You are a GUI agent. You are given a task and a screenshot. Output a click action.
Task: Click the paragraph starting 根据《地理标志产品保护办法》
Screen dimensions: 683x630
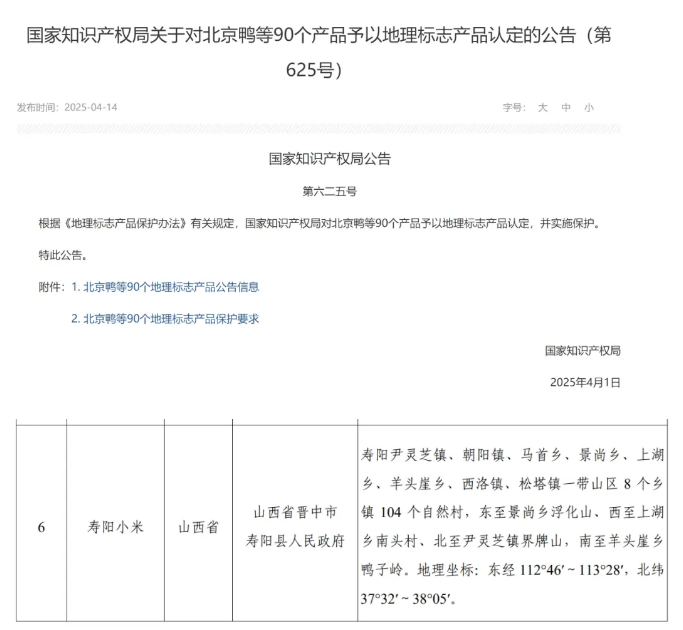point(320,223)
